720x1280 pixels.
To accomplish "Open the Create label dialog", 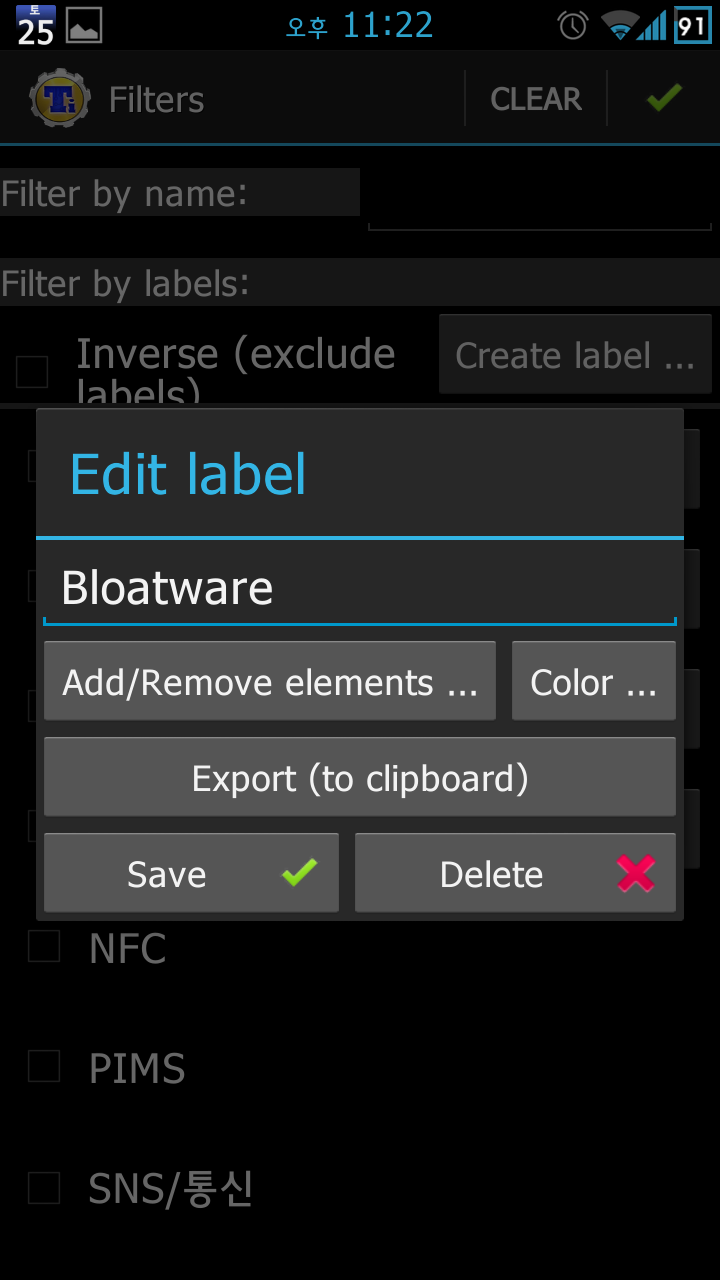I will click(575, 355).
